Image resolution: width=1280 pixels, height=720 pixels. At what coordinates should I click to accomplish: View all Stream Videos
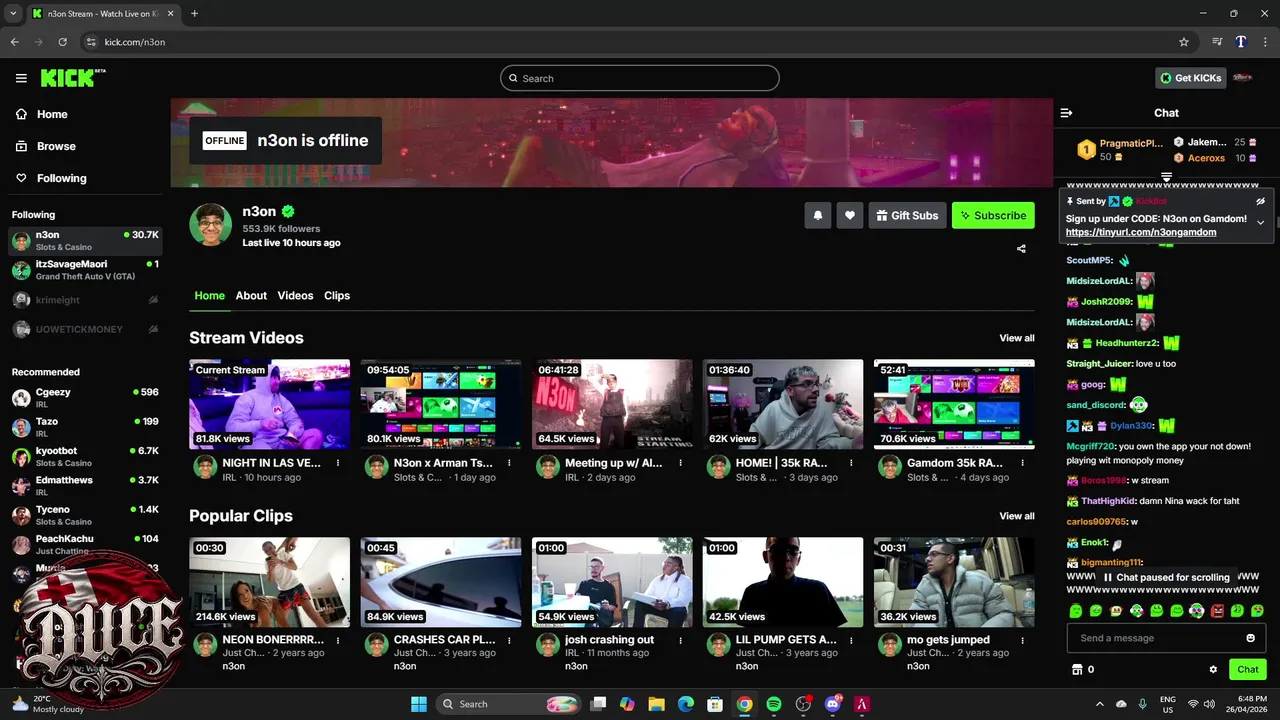[1017, 338]
